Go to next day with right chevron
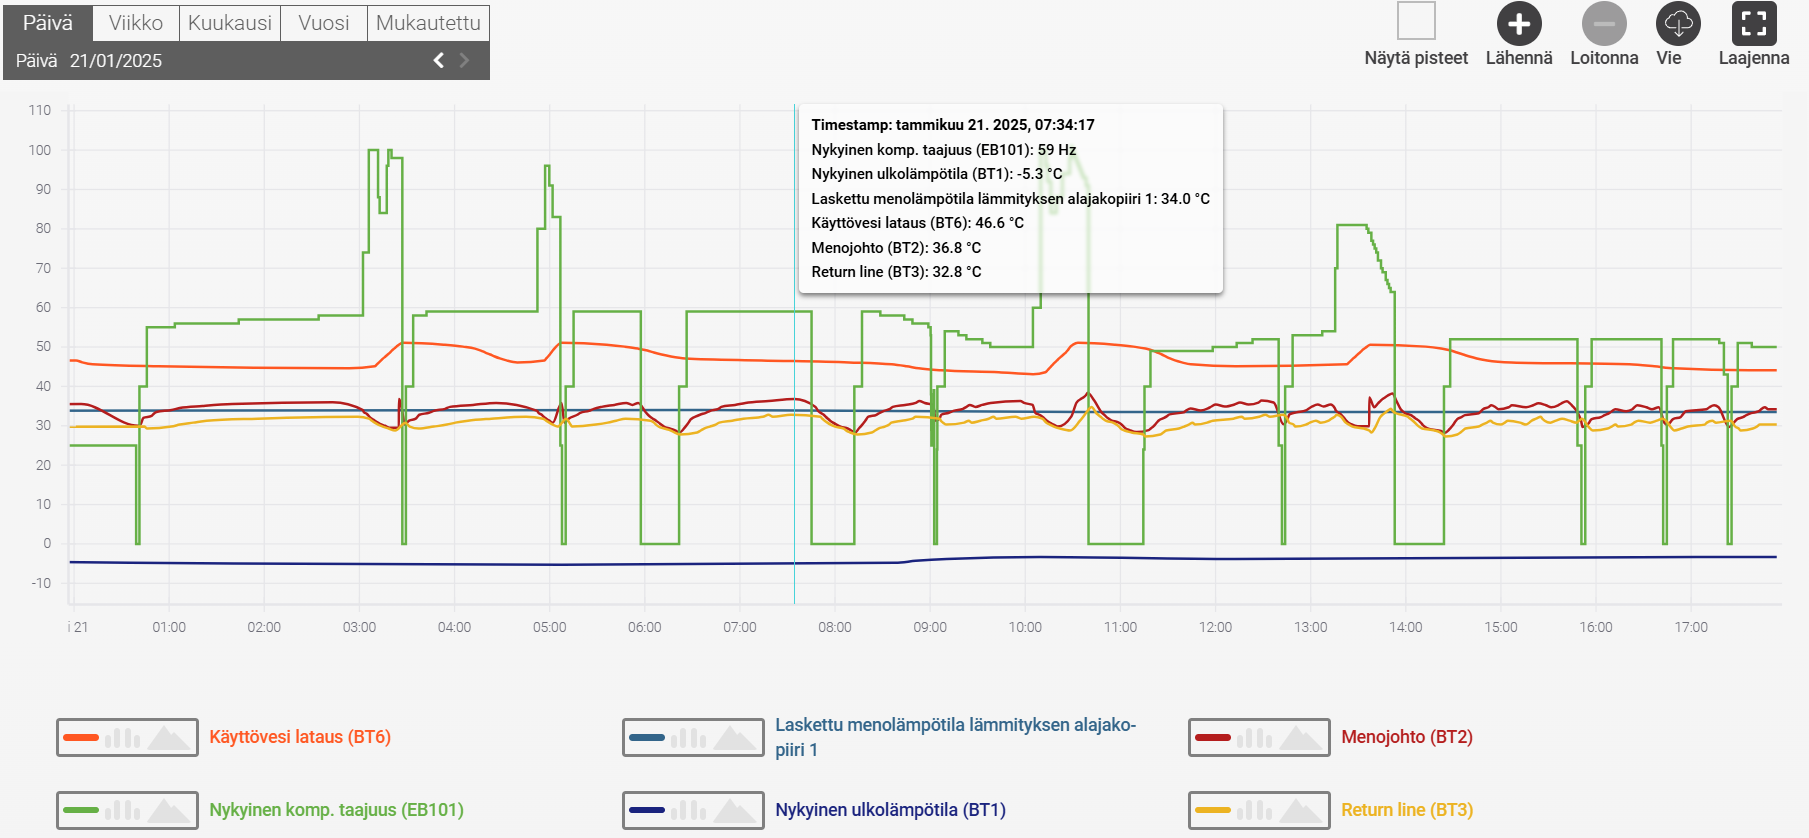This screenshot has height=838, width=1809. pos(464,61)
